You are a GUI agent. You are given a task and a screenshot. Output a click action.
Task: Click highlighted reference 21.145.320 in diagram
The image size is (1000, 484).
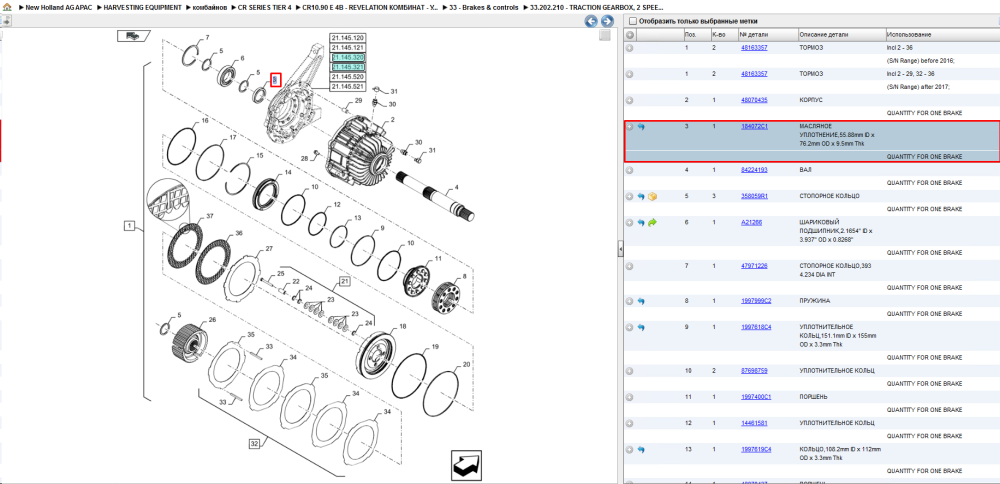pyautogui.click(x=348, y=57)
